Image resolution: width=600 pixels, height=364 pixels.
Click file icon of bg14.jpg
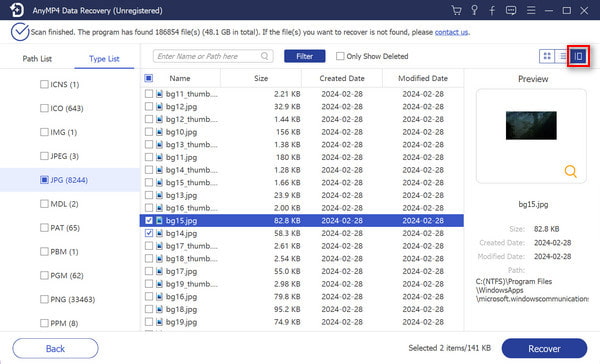[x=160, y=233]
